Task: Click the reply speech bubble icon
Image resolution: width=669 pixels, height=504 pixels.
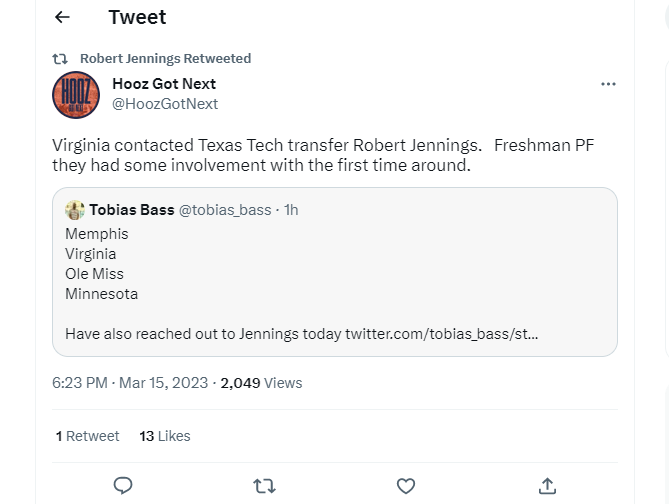Action: (x=123, y=486)
